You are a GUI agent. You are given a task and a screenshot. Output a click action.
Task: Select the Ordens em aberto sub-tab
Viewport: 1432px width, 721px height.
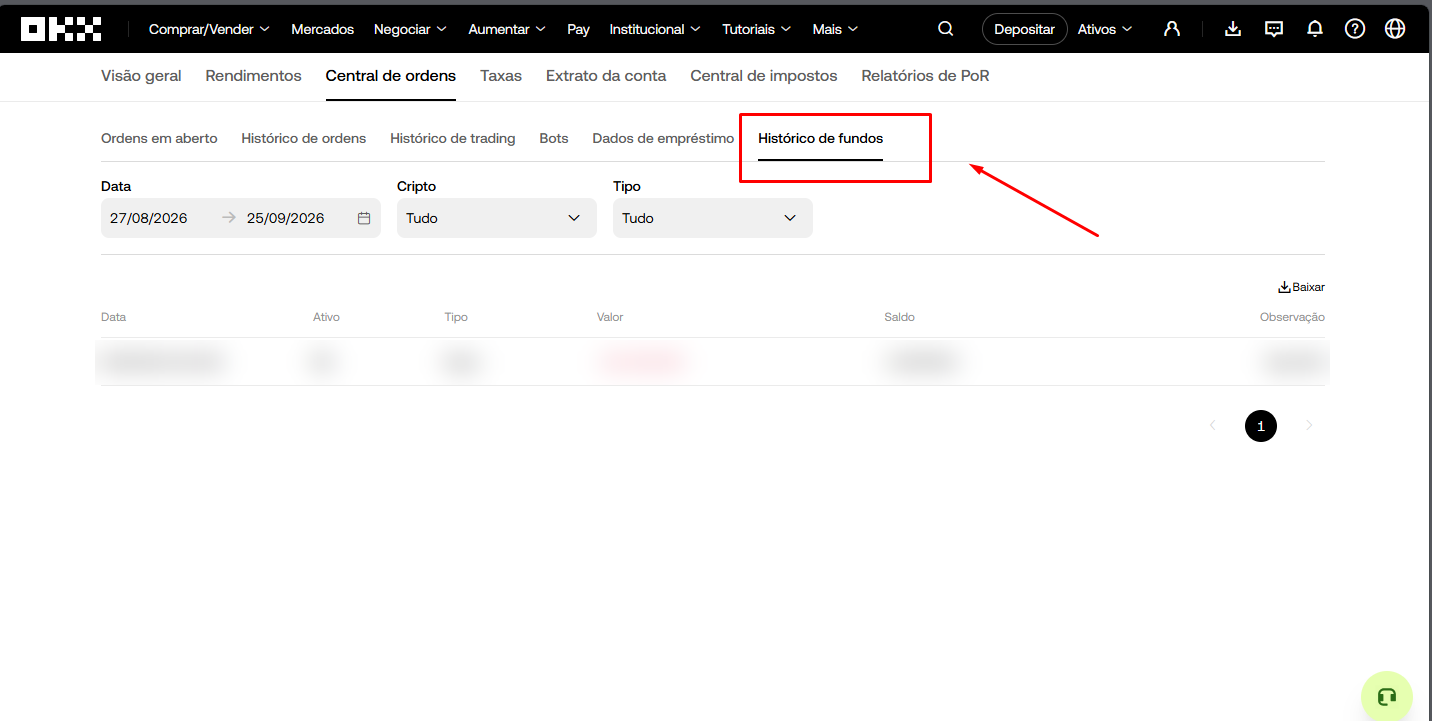(159, 138)
